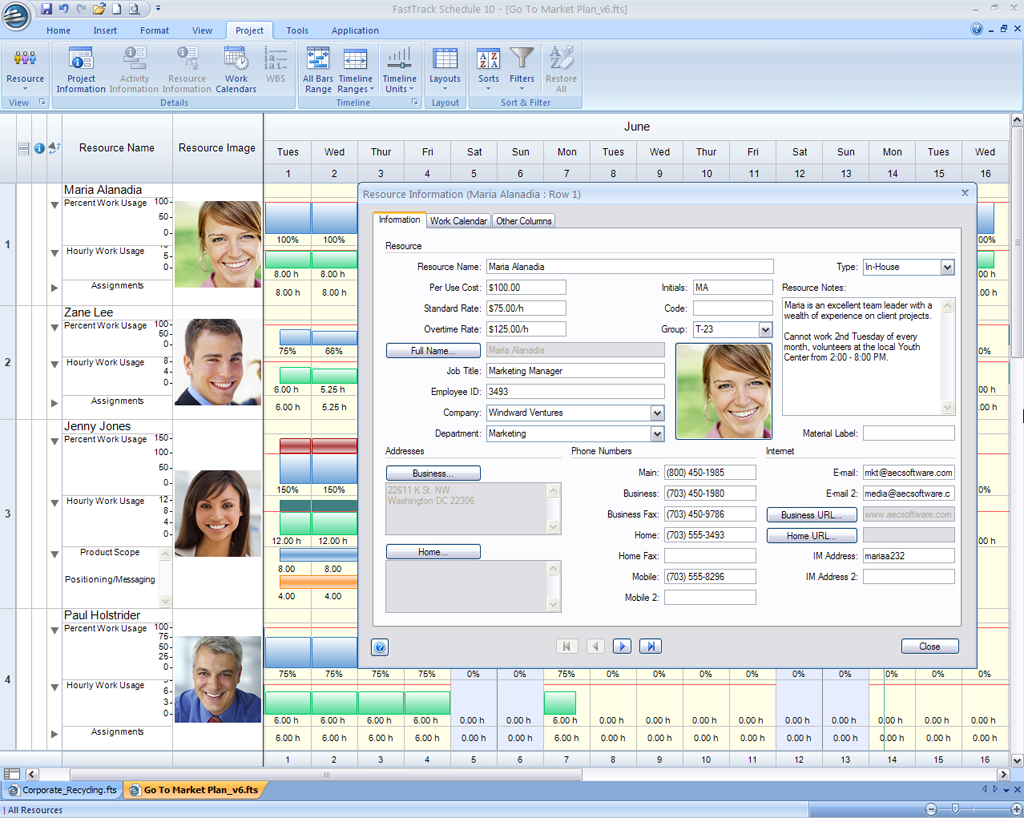Click the help icon in the dialog
The image size is (1024, 818).
380,647
